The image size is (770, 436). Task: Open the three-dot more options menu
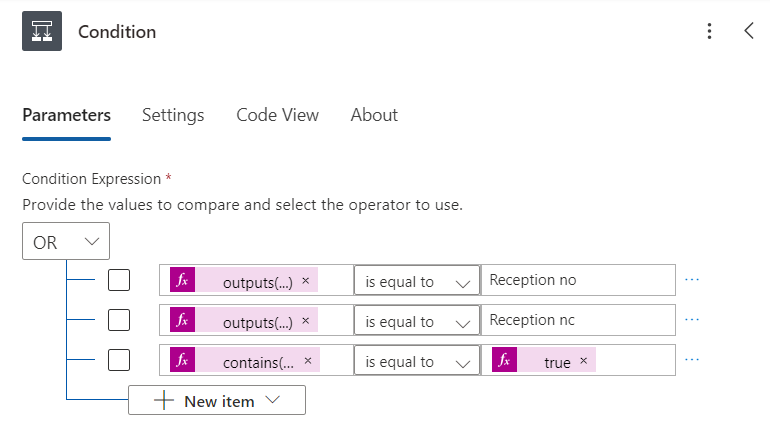coord(709,31)
